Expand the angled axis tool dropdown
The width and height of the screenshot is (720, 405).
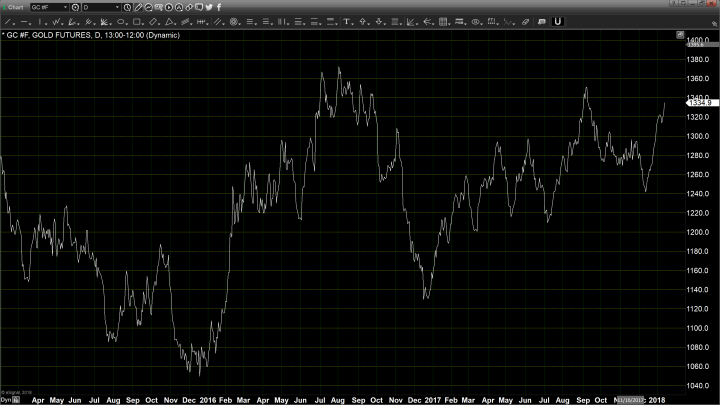pyautogui.click(x=417, y=23)
